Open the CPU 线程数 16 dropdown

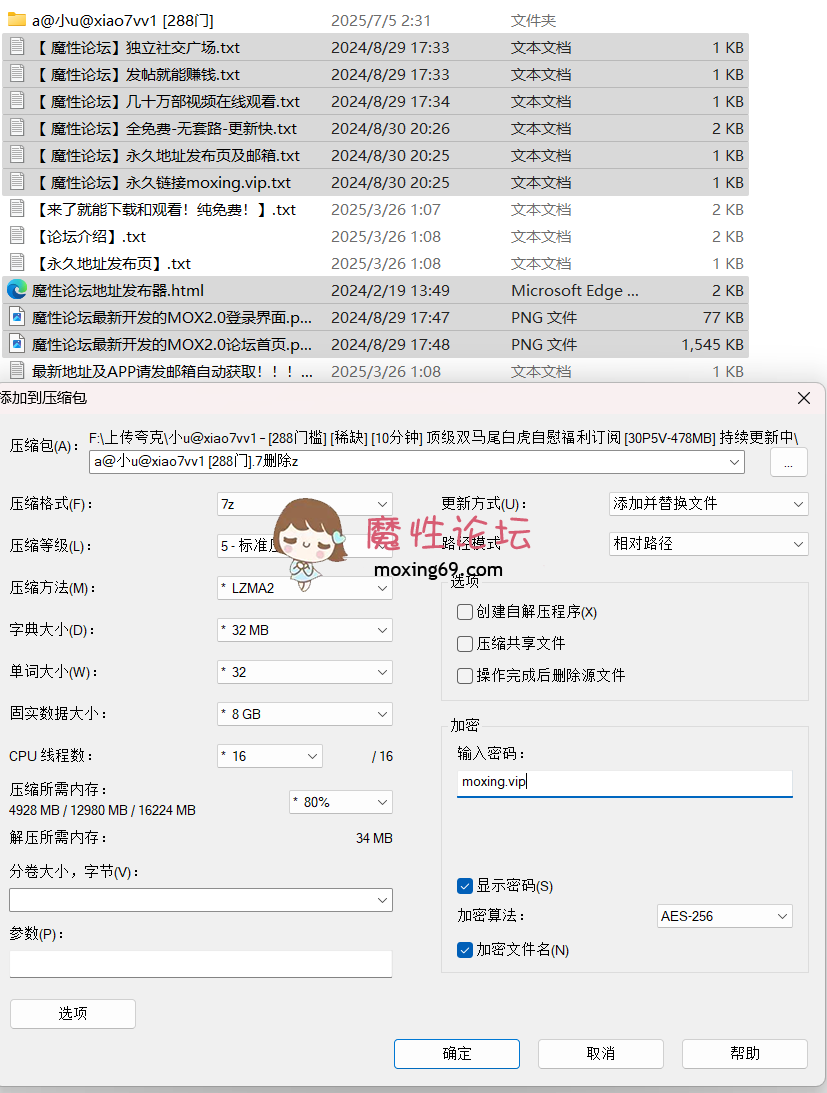point(312,756)
